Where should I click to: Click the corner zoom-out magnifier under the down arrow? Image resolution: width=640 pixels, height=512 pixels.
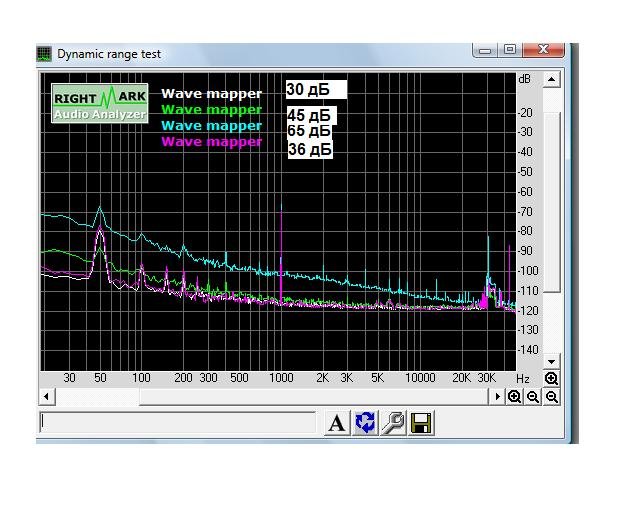pyautogui.click(x=551, y=396)
